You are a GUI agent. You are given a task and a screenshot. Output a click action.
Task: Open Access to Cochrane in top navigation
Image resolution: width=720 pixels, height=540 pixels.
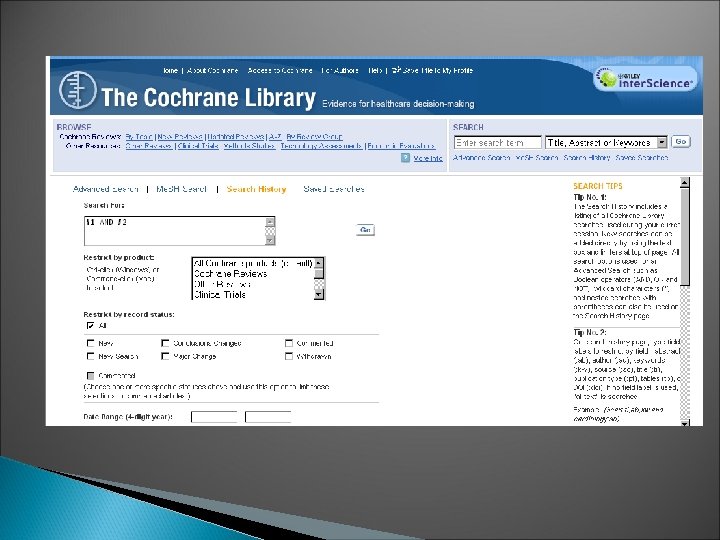(280, 70)
